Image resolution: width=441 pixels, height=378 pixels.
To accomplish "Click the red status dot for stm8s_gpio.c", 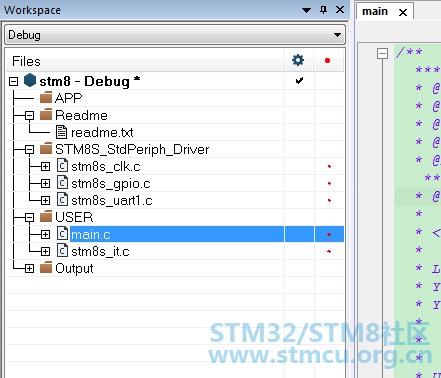I will click(x=329, y=183).
